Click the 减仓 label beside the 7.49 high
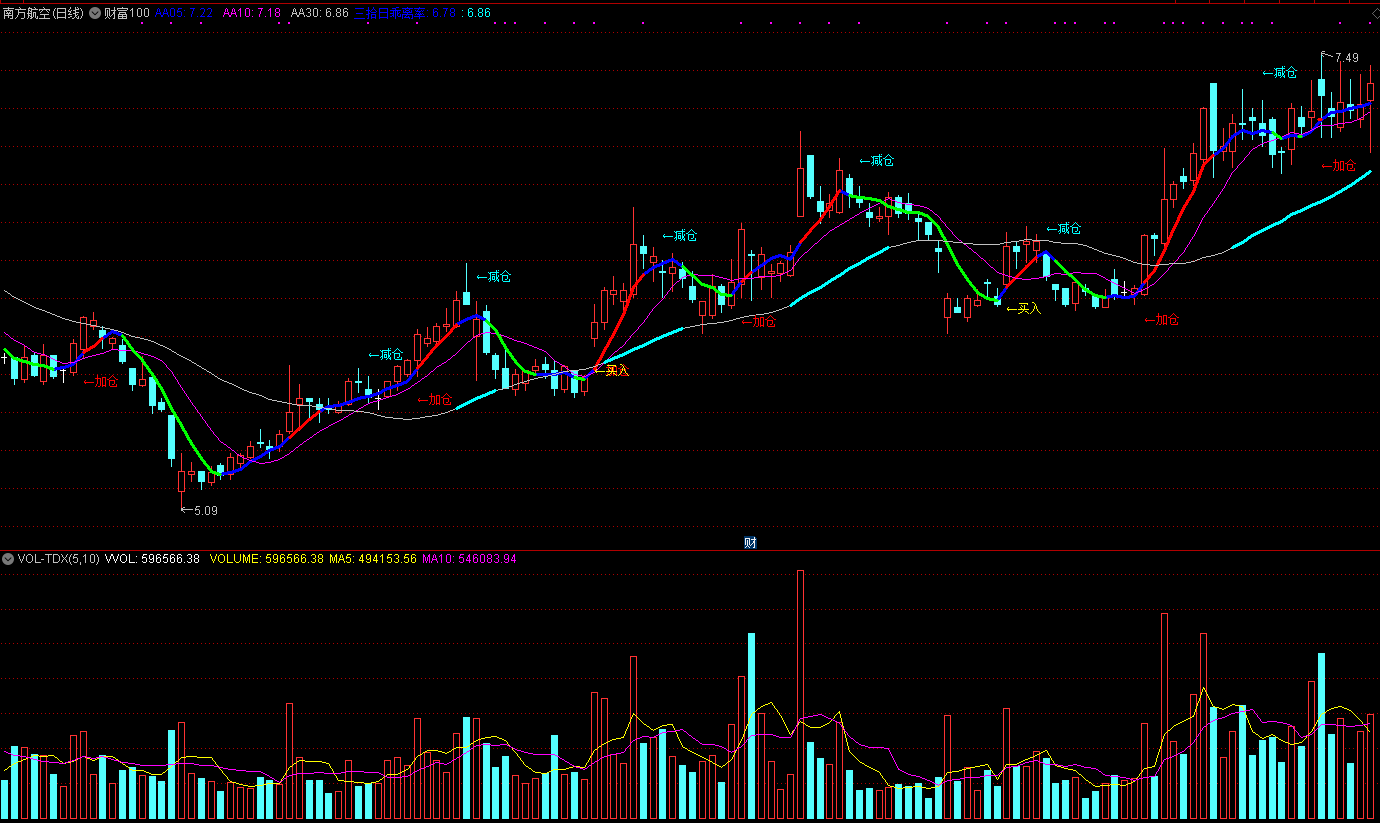This screenshot has height=823, width=1380. point(1279,72)
